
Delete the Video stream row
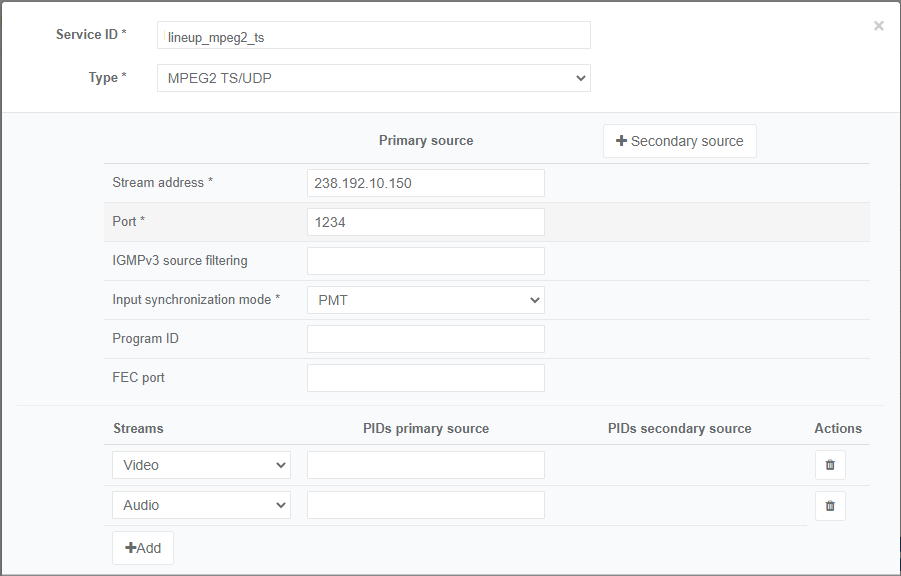[x=830, y=465]
